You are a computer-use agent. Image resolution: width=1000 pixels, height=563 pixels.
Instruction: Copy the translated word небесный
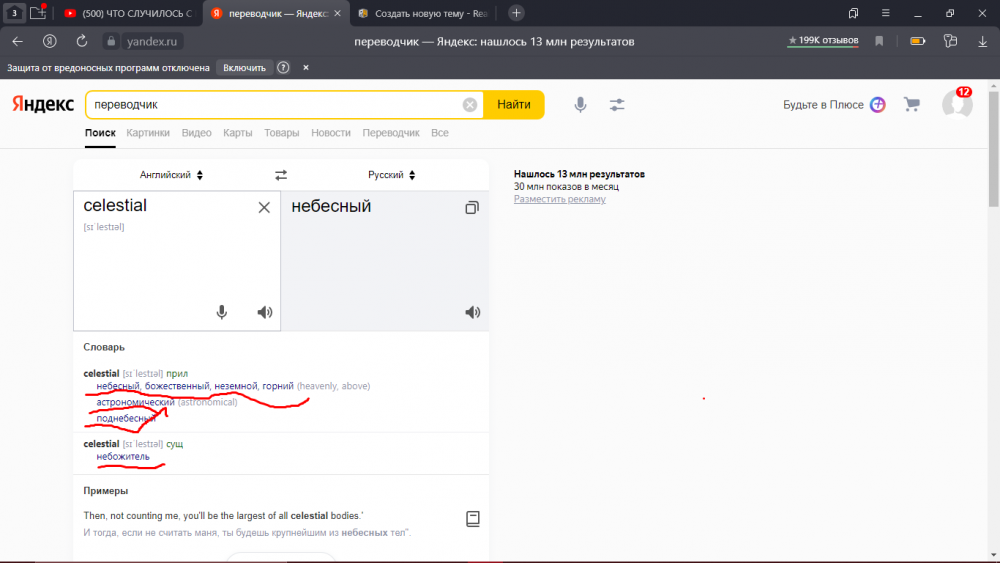pos(472,207)
